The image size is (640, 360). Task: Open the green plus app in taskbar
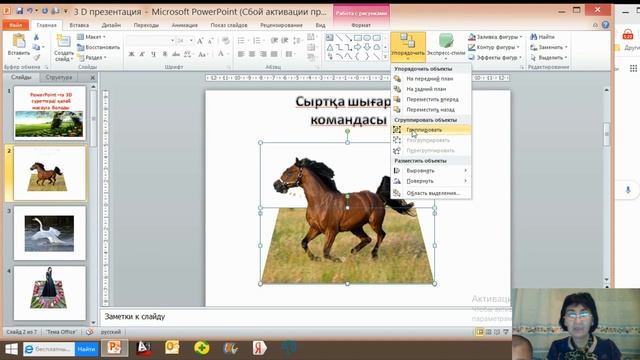pyautogui.click(x=202, y=348)
